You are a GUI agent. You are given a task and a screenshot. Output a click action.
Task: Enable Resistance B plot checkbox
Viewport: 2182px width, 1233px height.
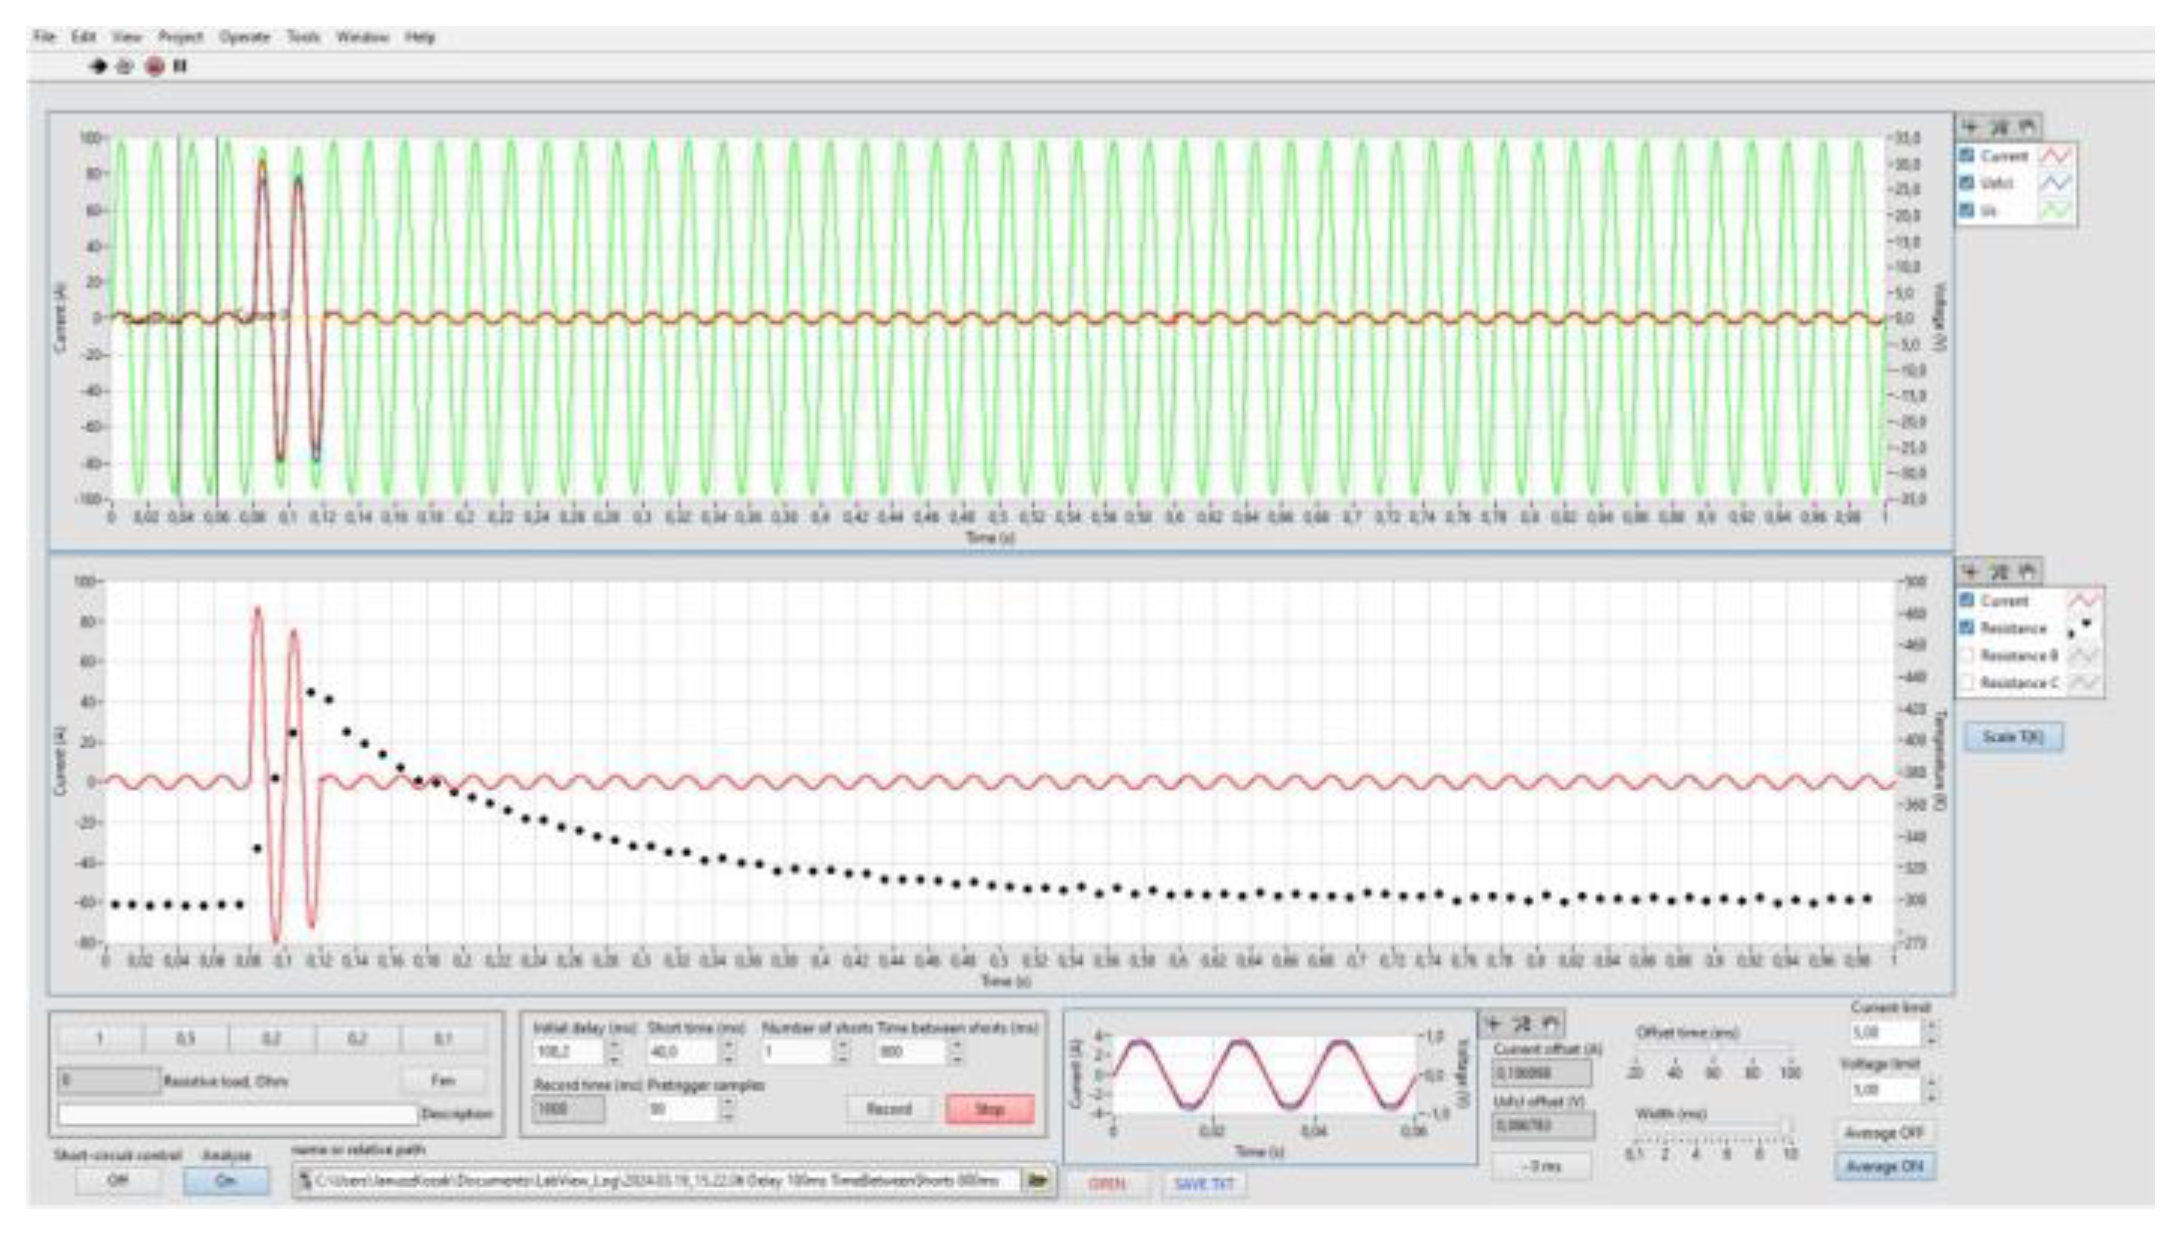(x=1967, y=656)
